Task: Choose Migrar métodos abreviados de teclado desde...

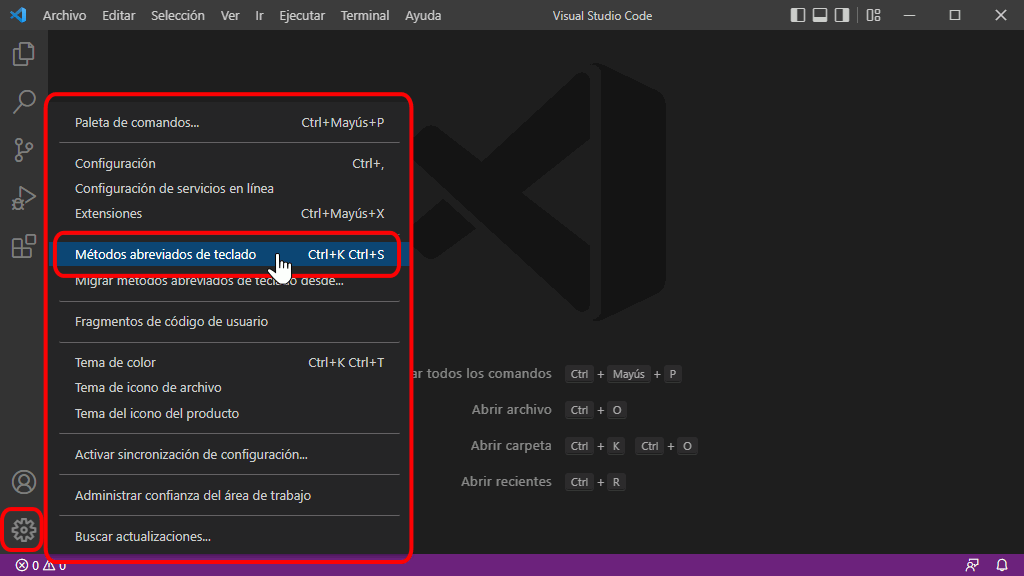Action: [x=229, y=281]
